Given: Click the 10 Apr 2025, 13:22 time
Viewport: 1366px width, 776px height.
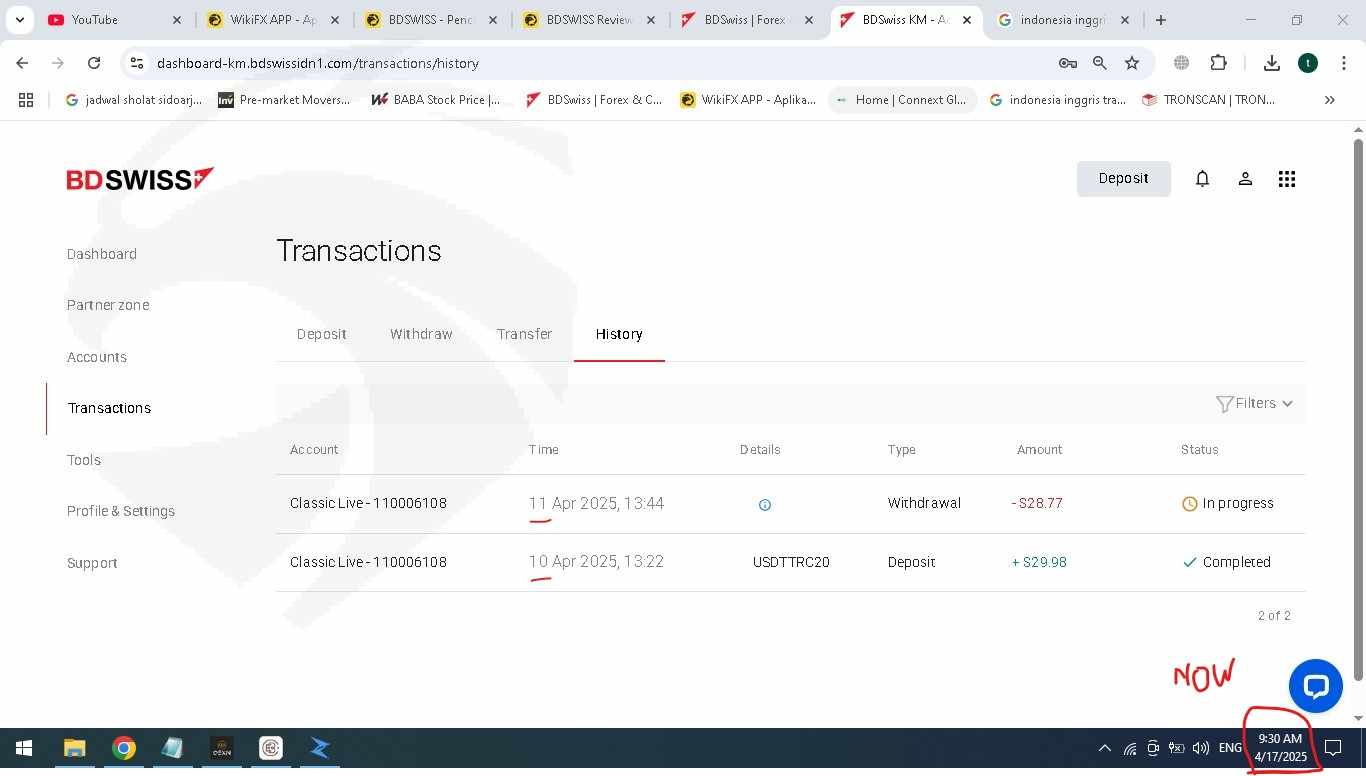Looking at the screenshot, I should 596,562.
